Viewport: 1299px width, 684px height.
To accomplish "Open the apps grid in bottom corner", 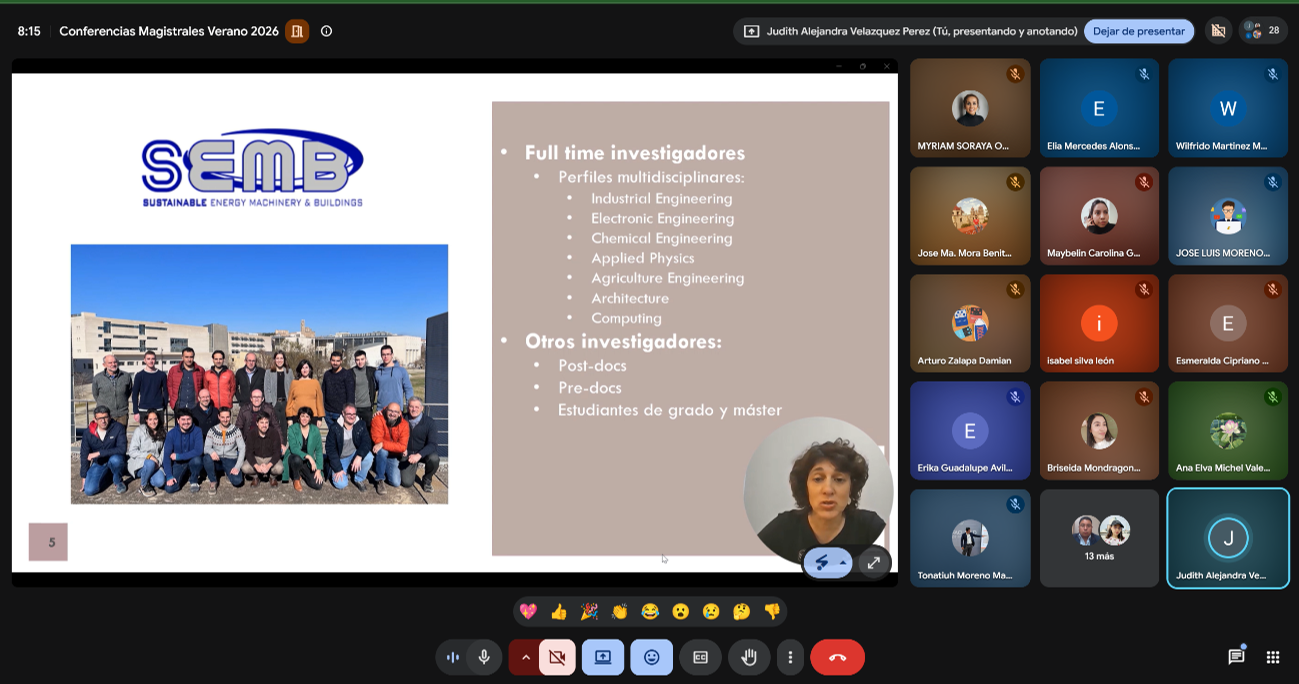I will point(1273,657).
